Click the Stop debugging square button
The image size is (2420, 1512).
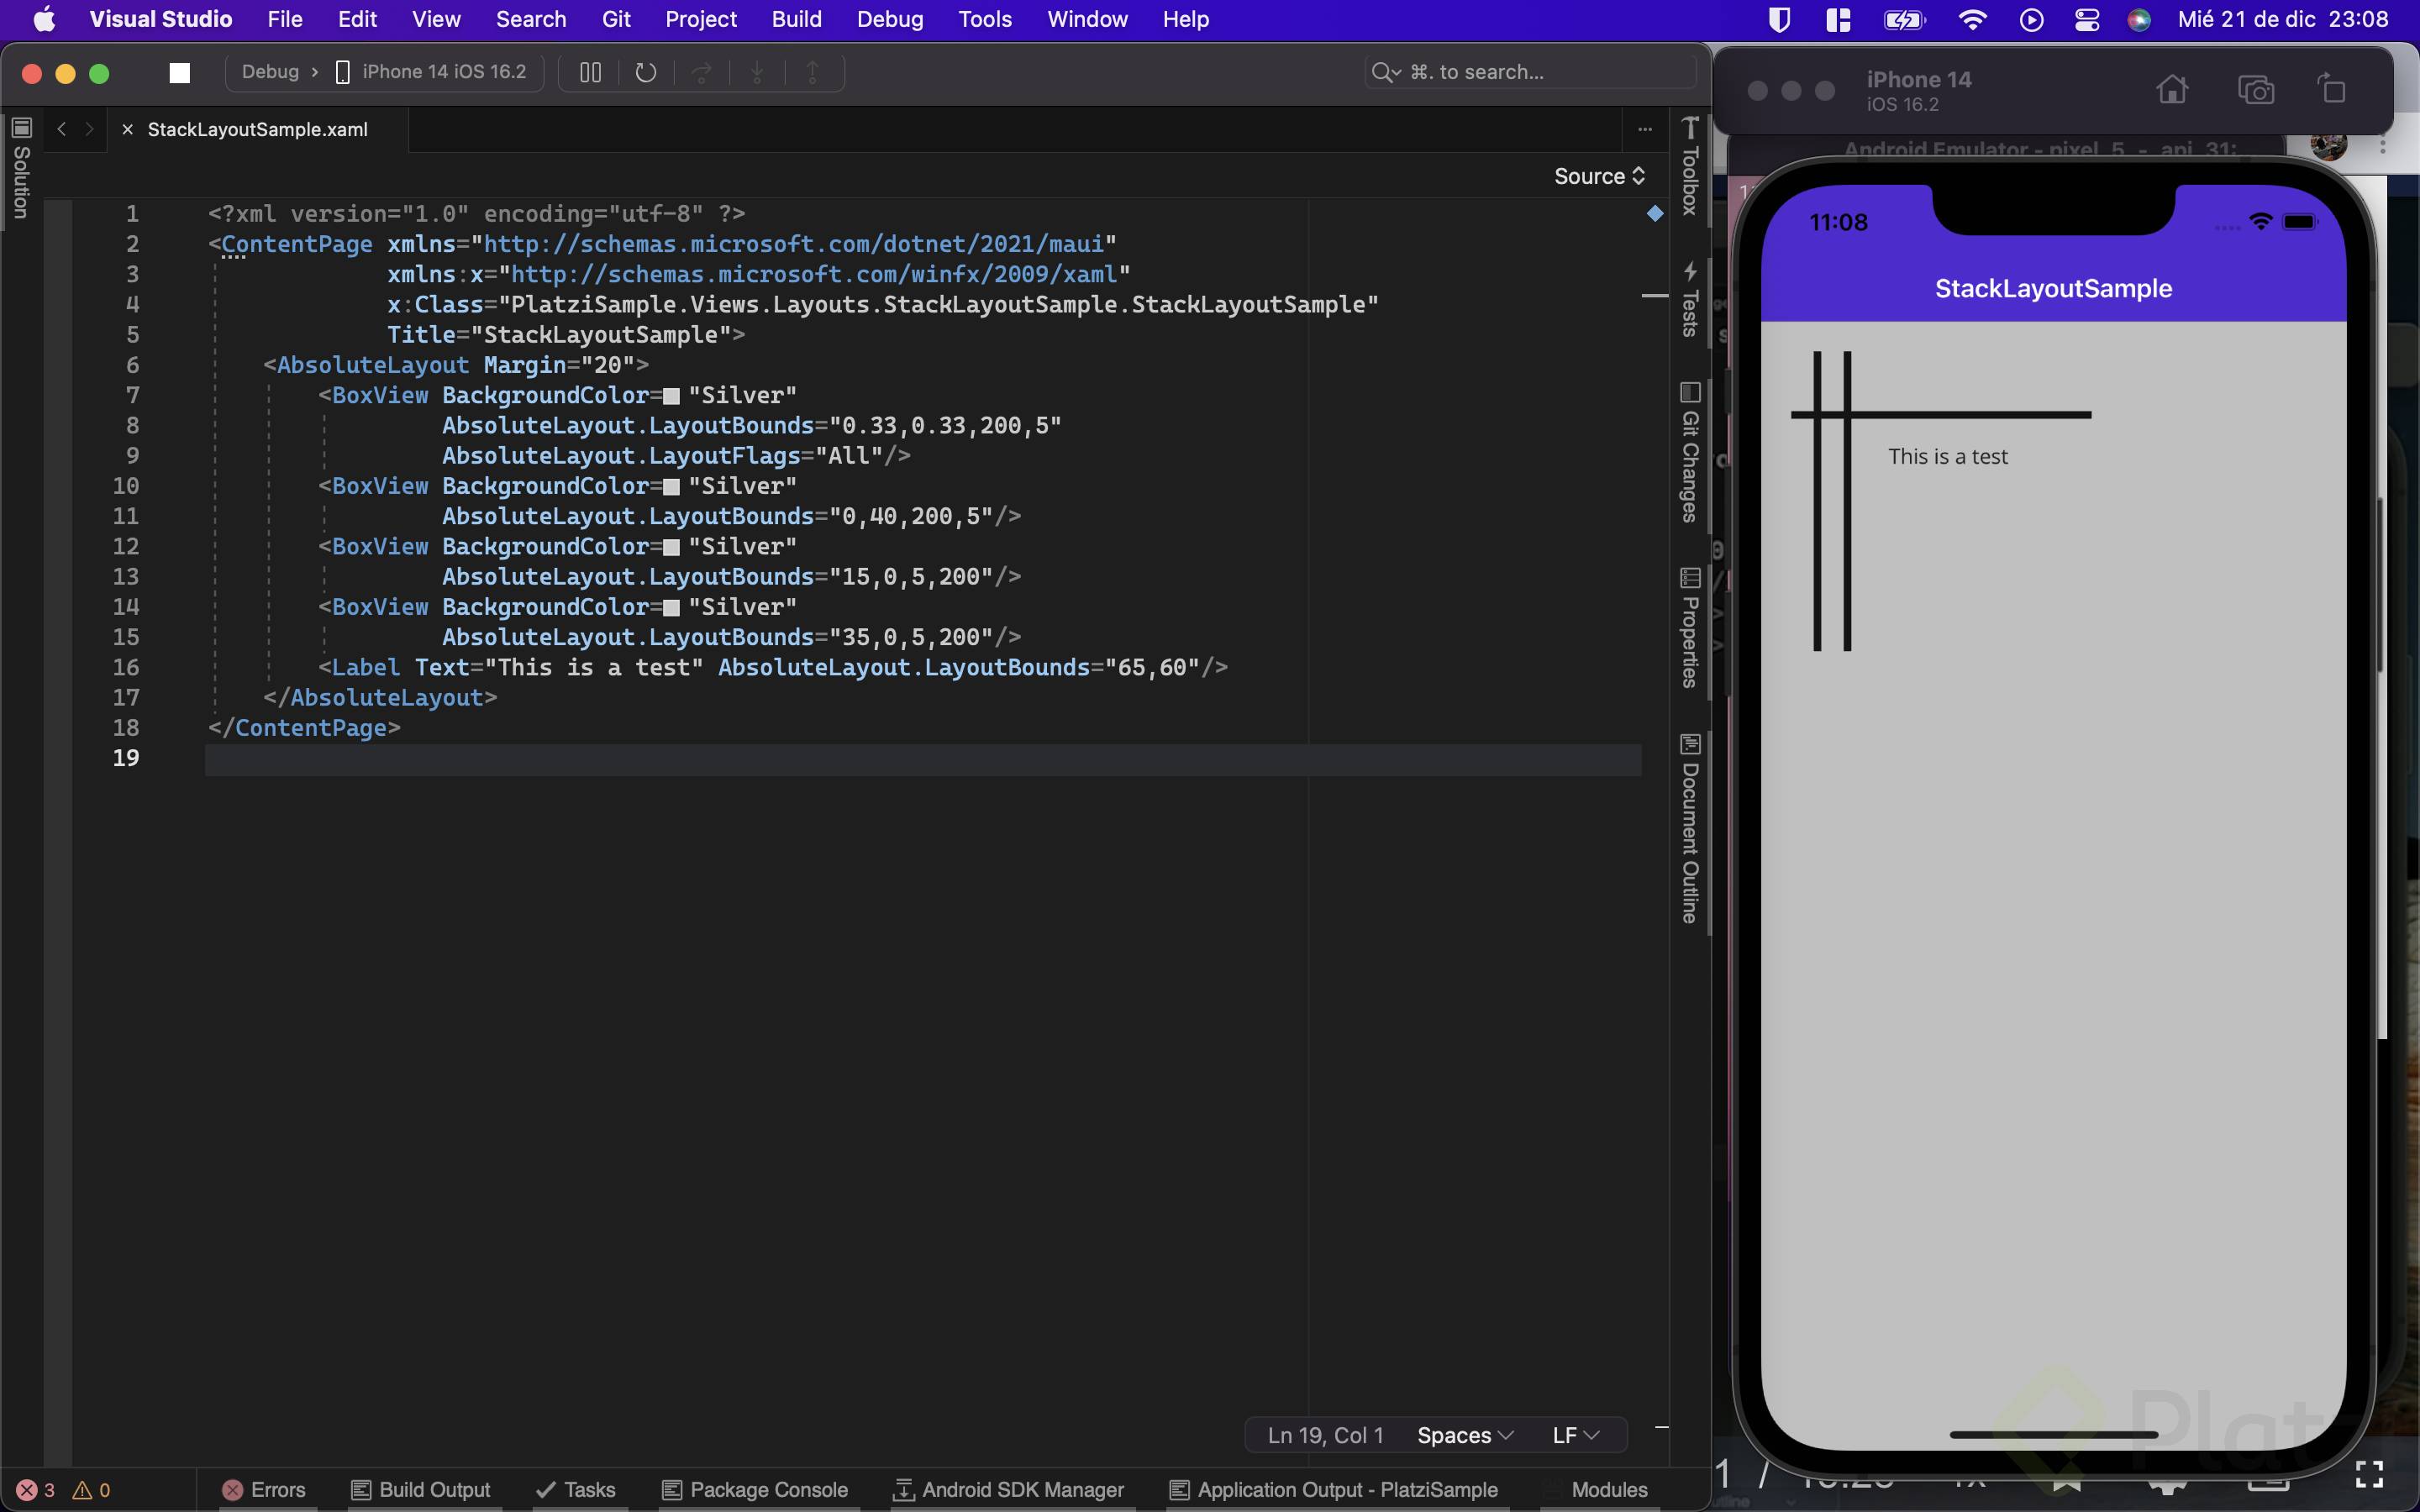[180, 73]
